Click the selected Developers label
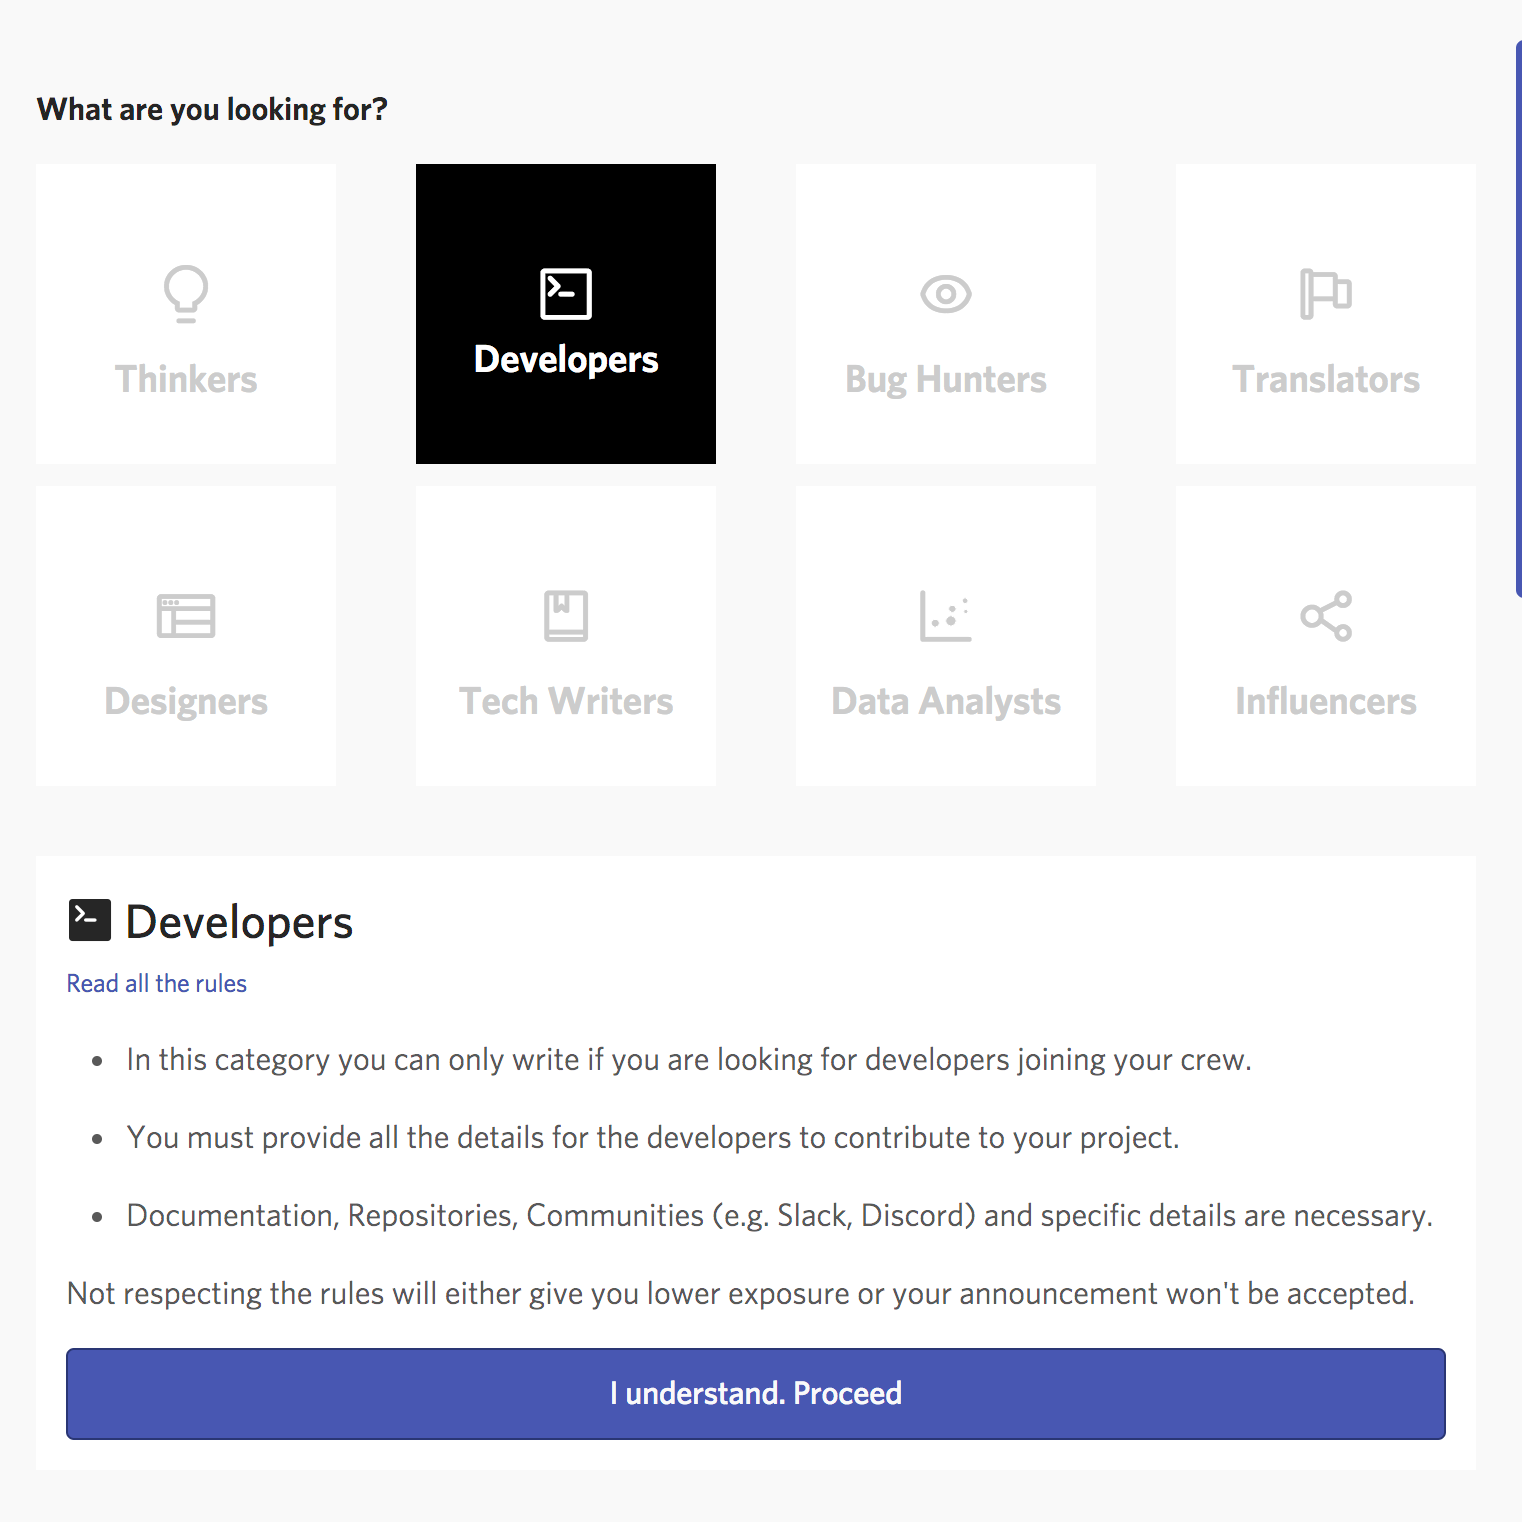This screenshot has height=1522, width=1522. (566, 360)
